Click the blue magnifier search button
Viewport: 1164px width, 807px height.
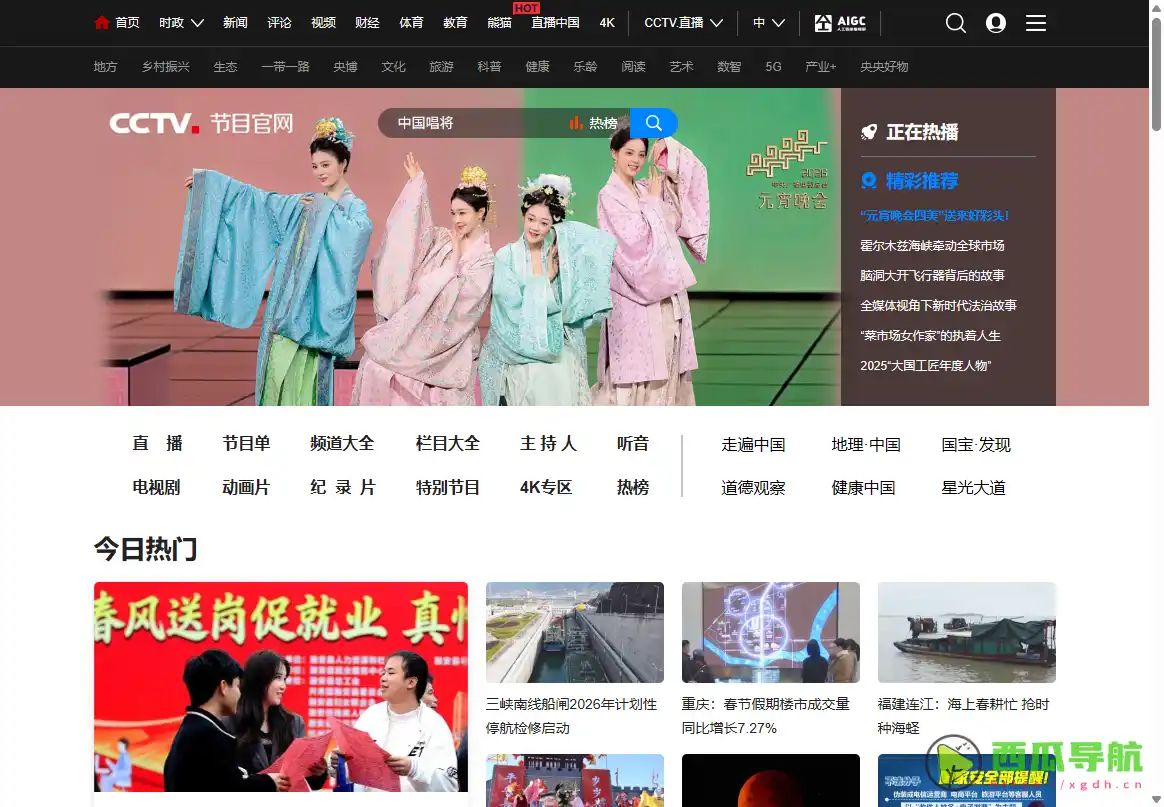coord(653,122)
